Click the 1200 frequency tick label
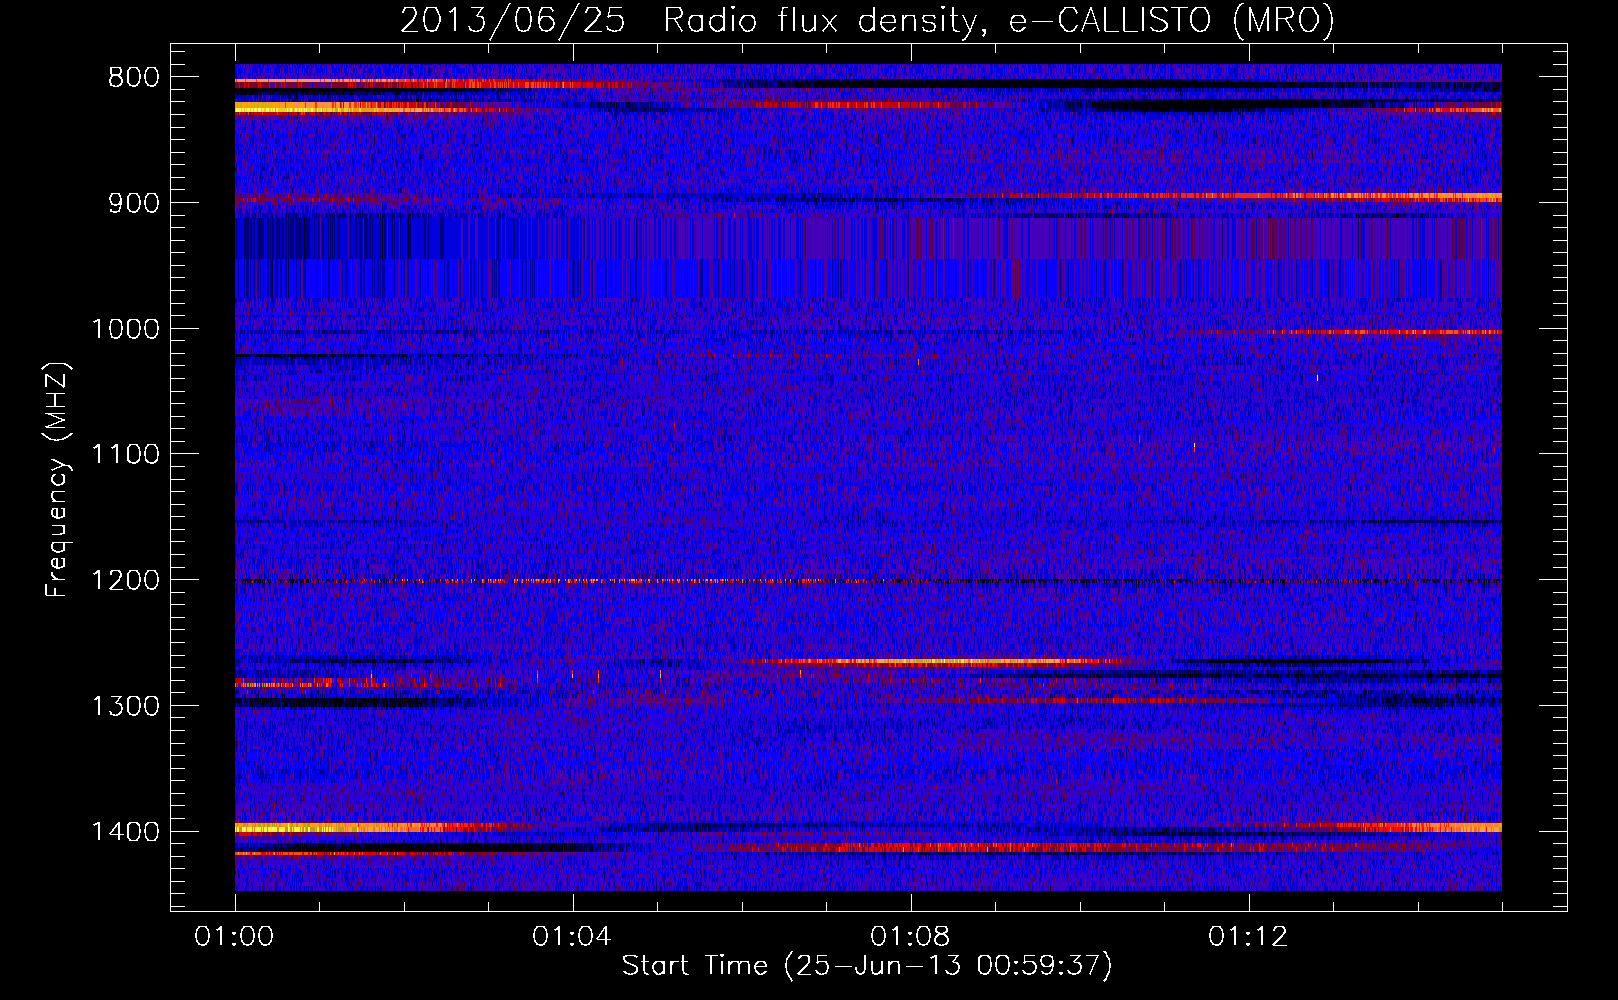The width and height of the screenshot is (1618, 1000). (125, 580)
